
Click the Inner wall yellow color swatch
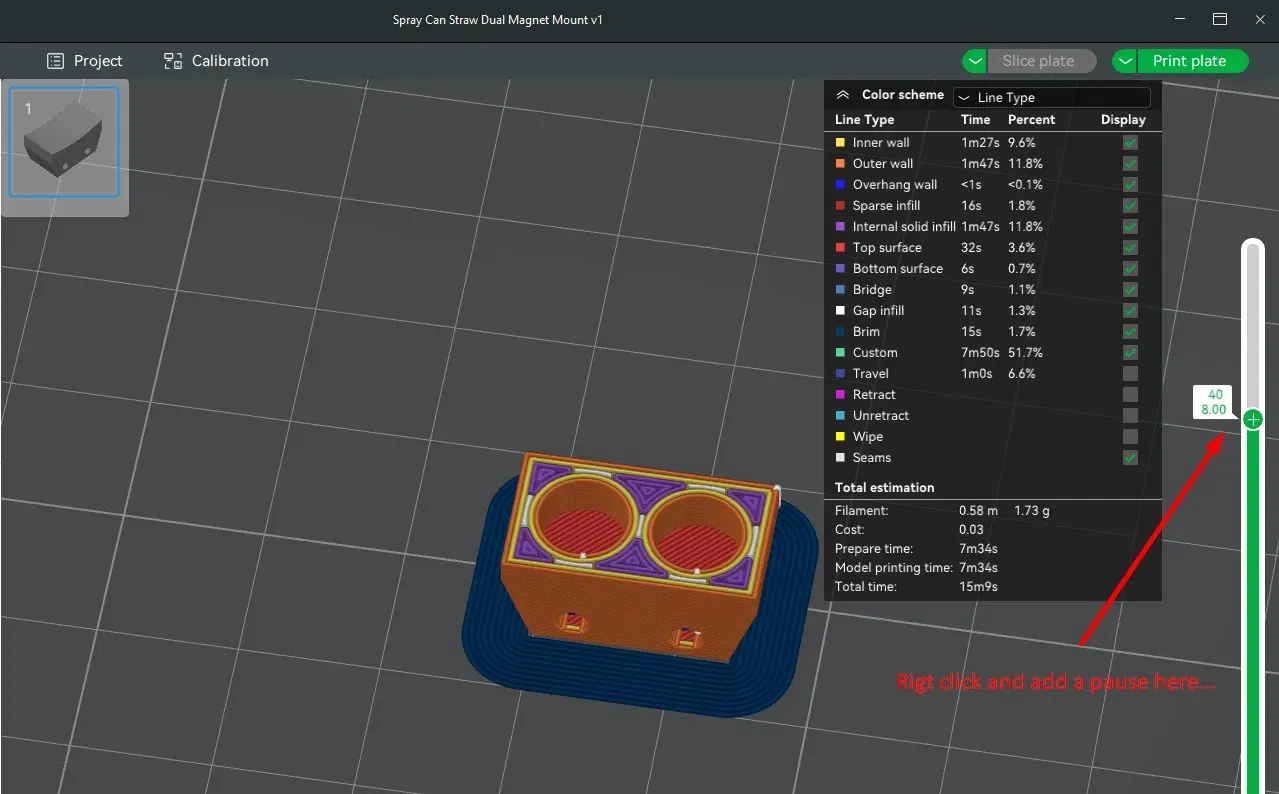point(840,143)
